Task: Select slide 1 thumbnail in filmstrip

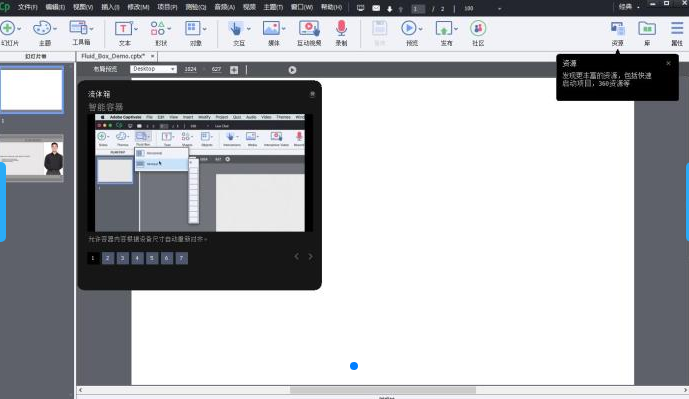Action: coord(32,90)
